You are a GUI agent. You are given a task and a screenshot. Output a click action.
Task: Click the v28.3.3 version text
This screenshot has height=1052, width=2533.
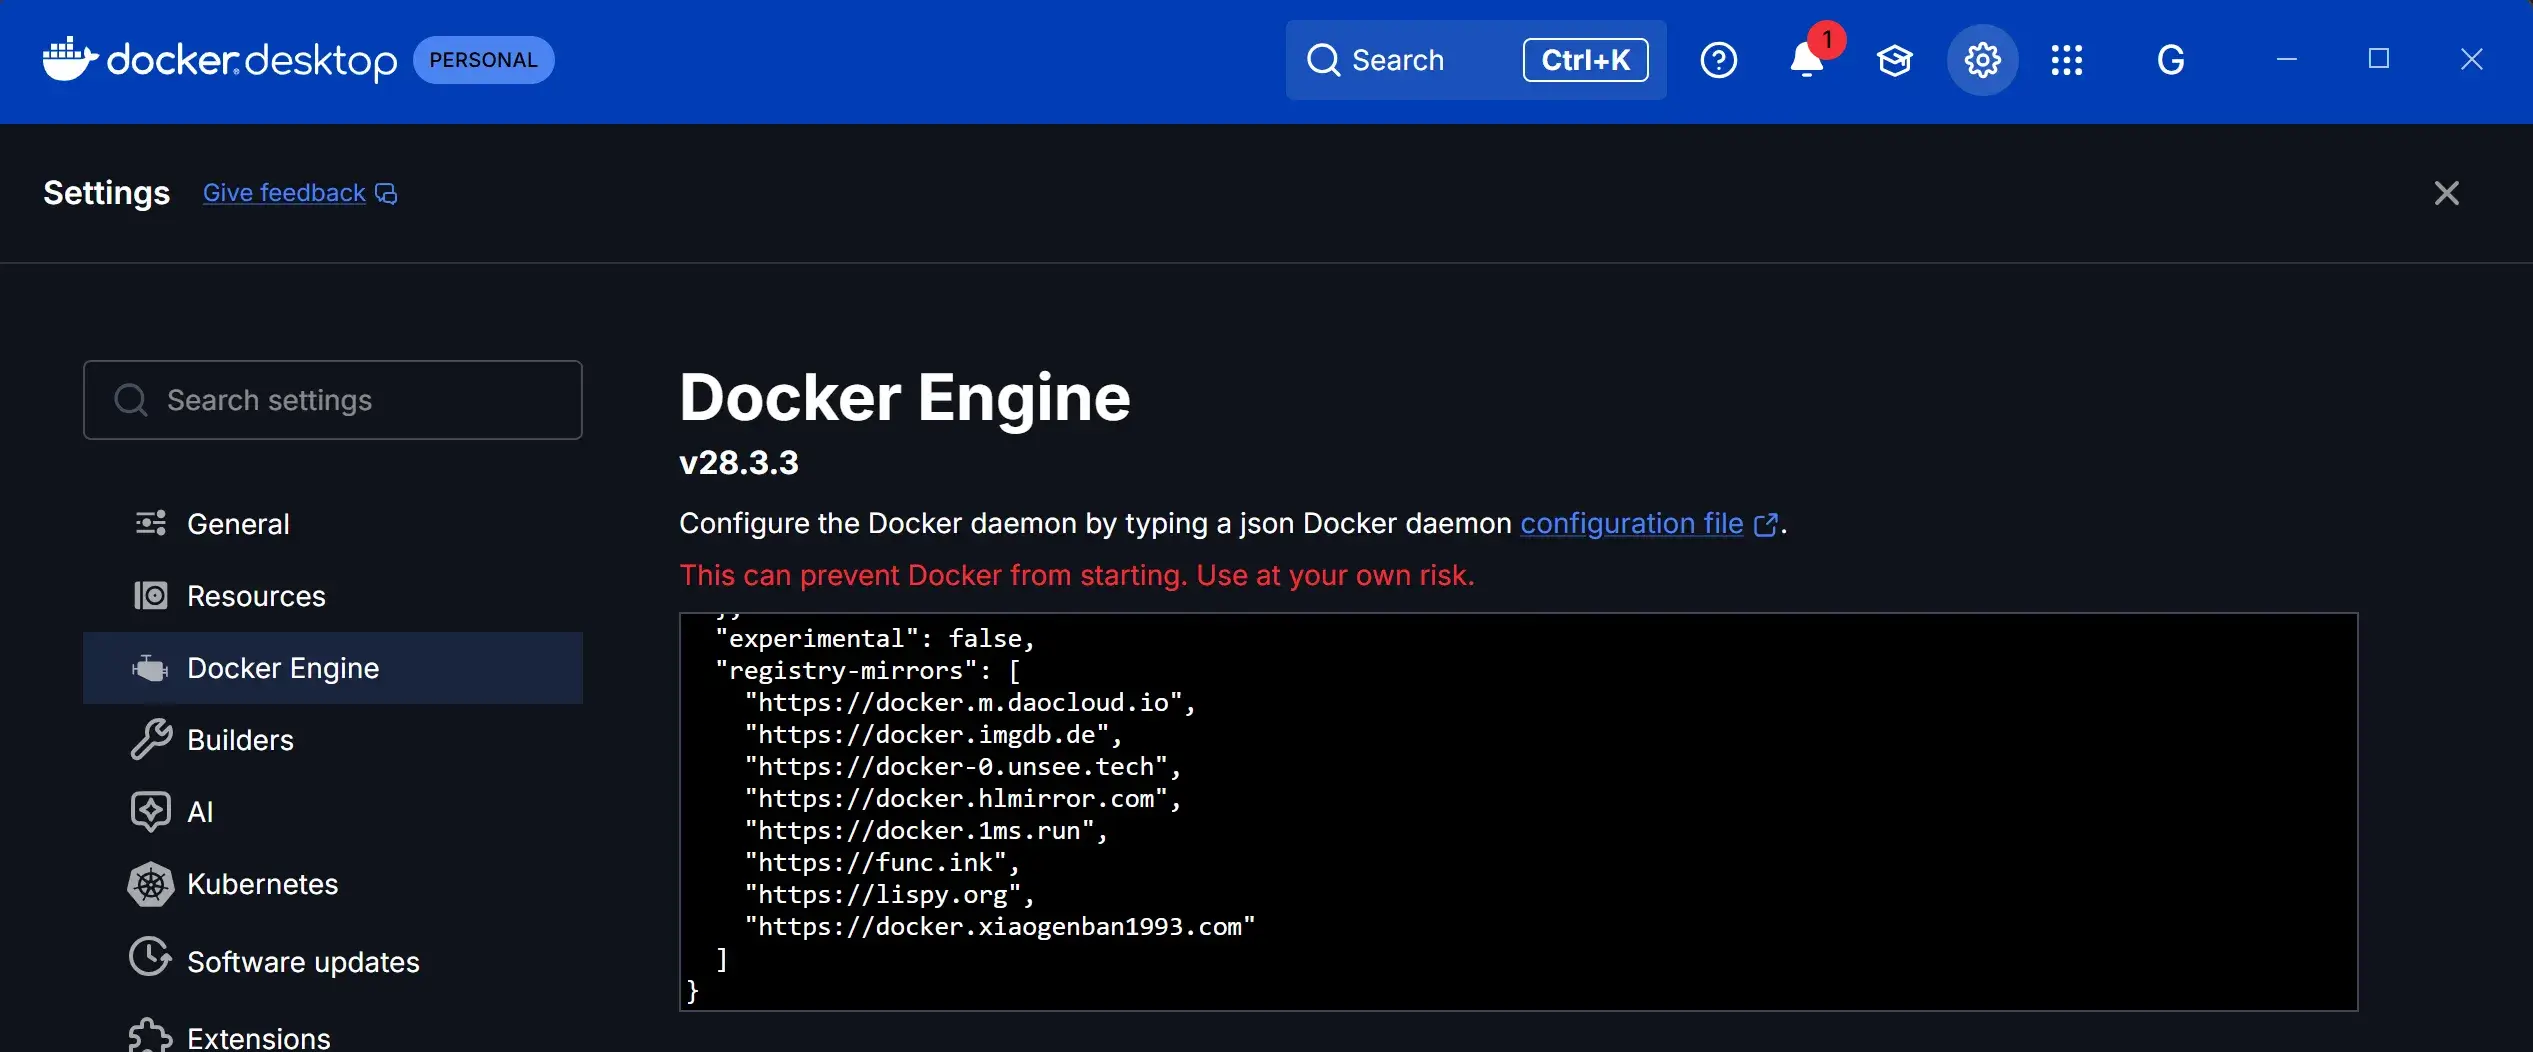[739, 463]
